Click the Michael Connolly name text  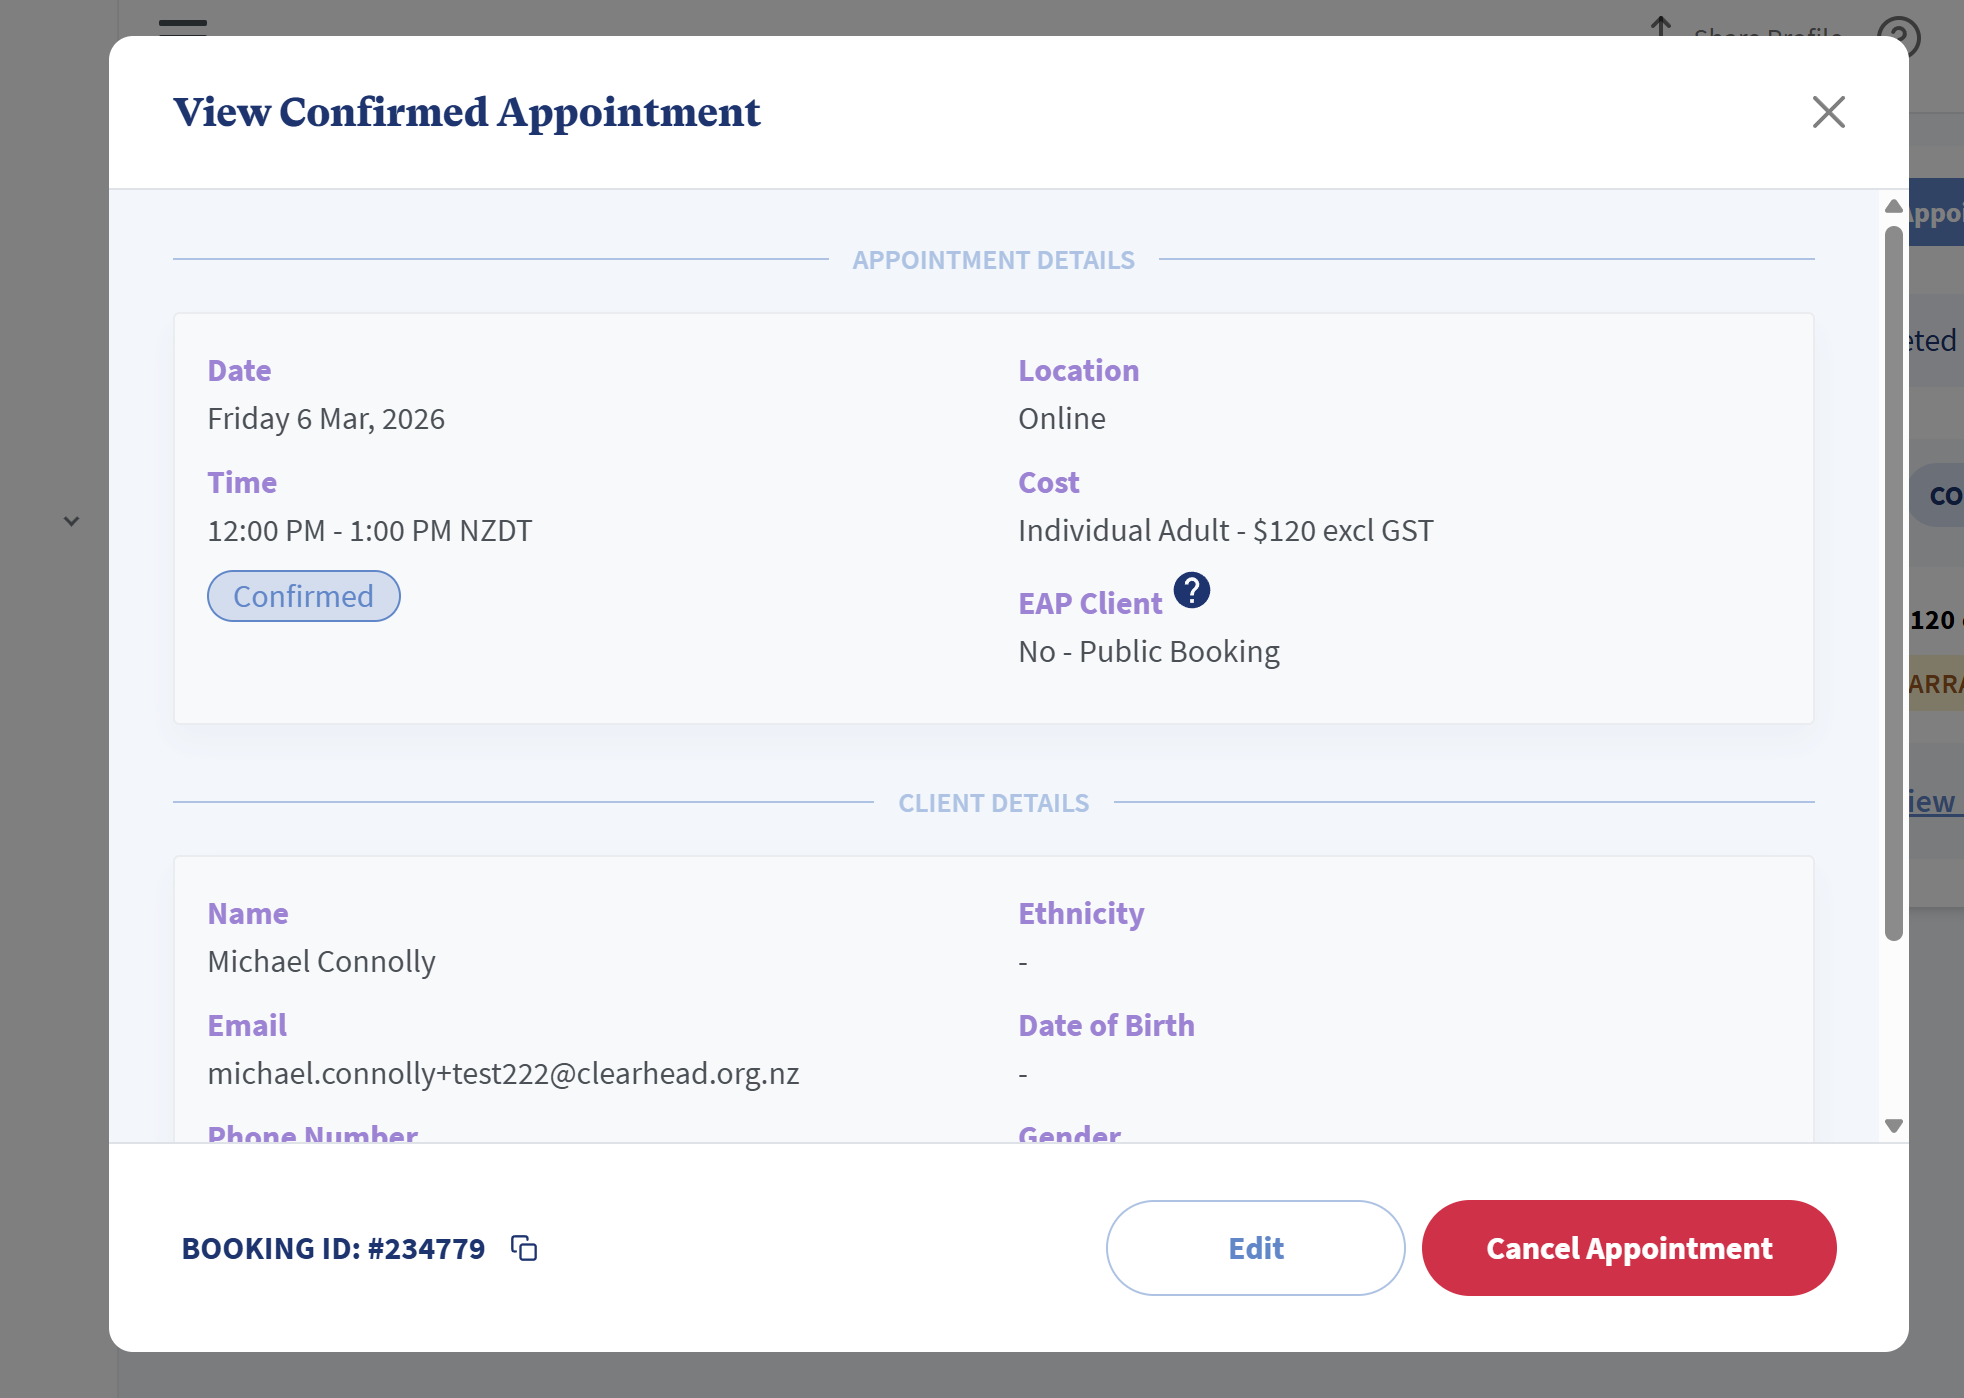point(321,961)
